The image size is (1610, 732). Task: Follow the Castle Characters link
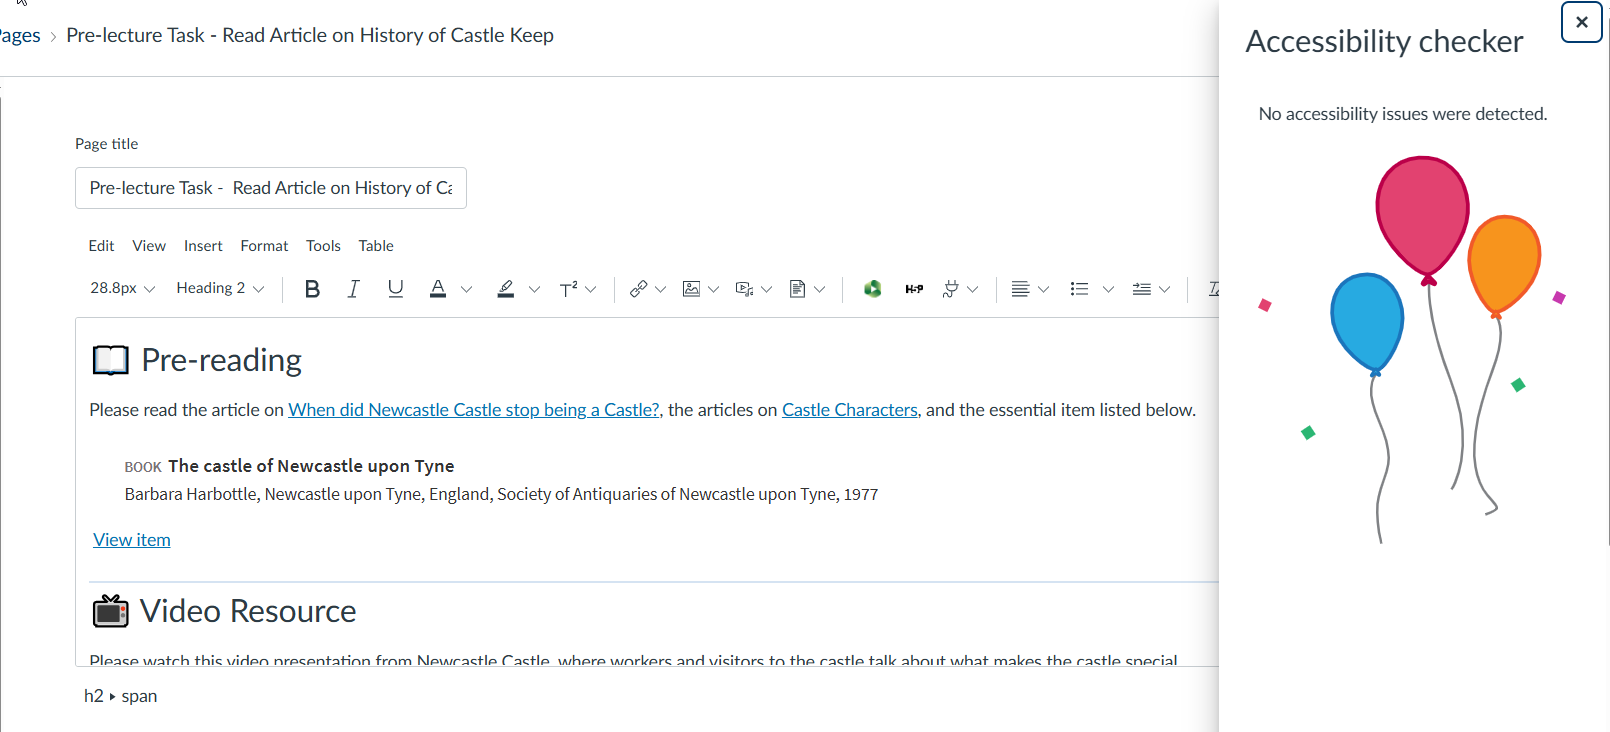pos(849,410)
